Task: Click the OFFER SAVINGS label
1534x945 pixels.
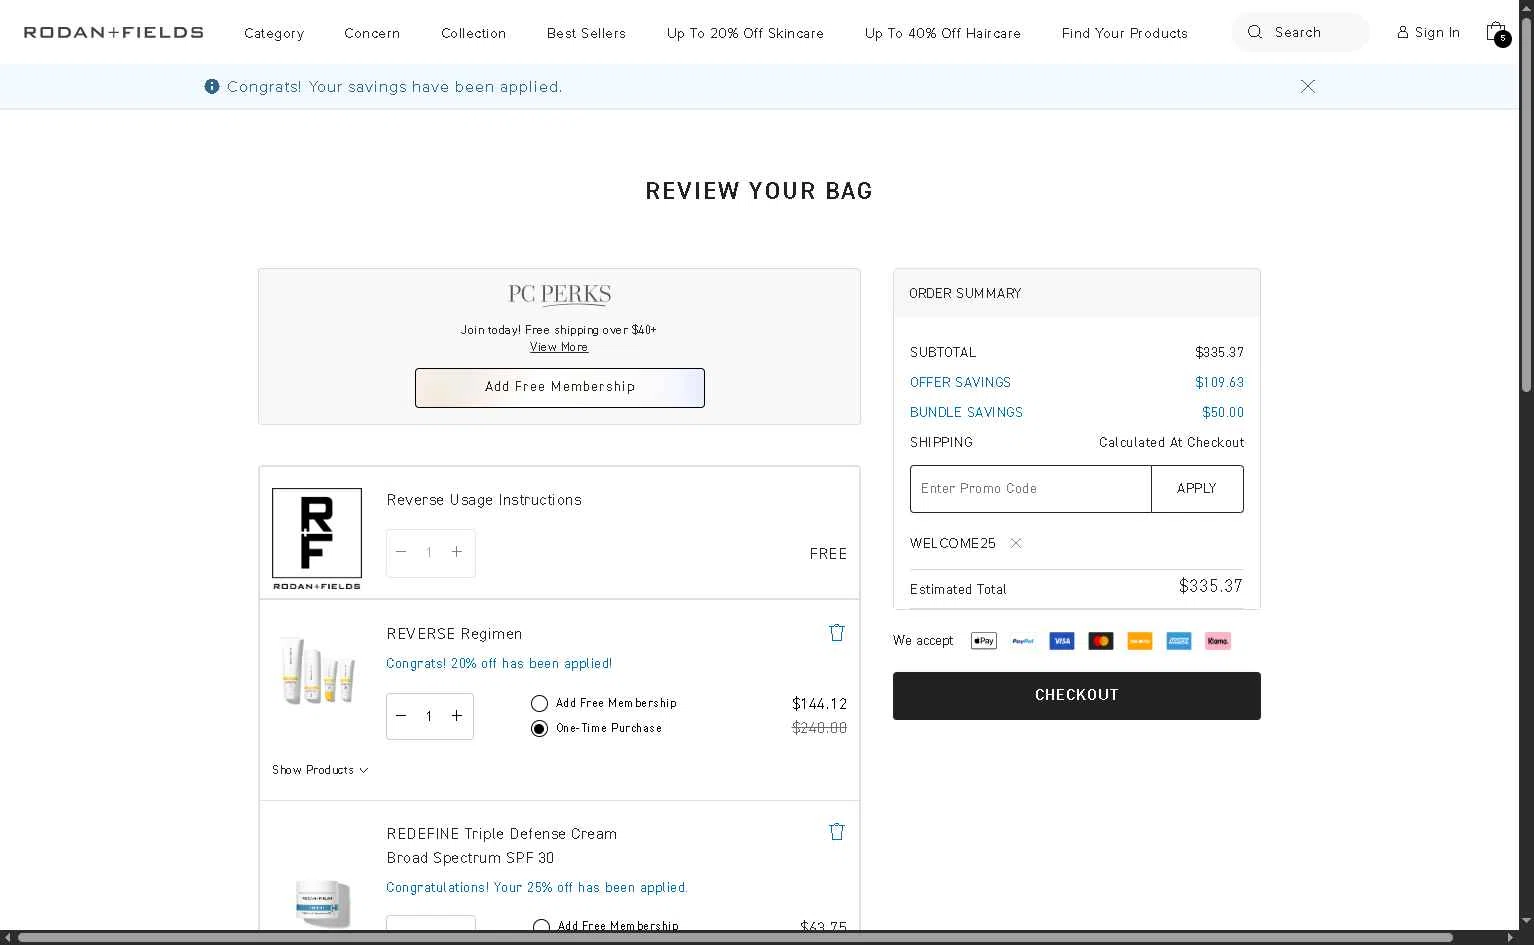Action: click(x=960, y=382)
